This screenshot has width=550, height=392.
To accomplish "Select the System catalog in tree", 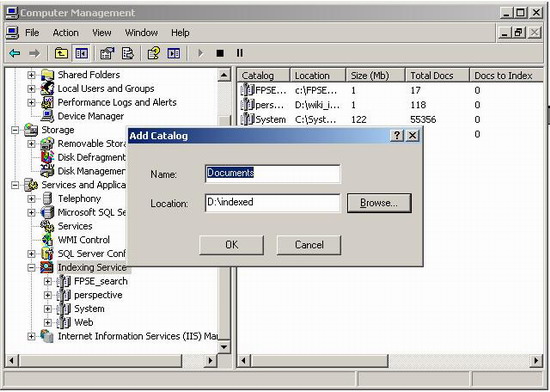I will (89, 309).
